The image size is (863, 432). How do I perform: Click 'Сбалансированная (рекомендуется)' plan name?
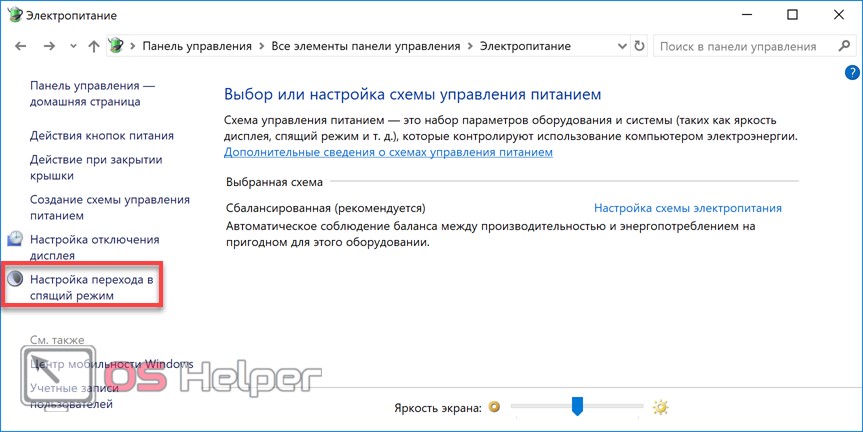tap(326, 209)
